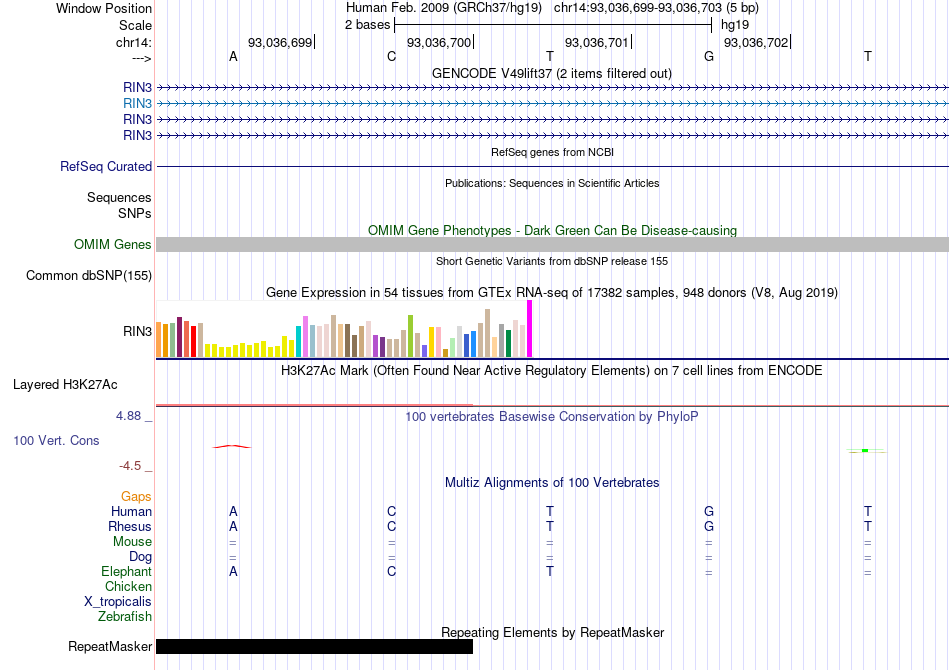Open the H3K27Ac Mark track title

(x=552, y=371)
